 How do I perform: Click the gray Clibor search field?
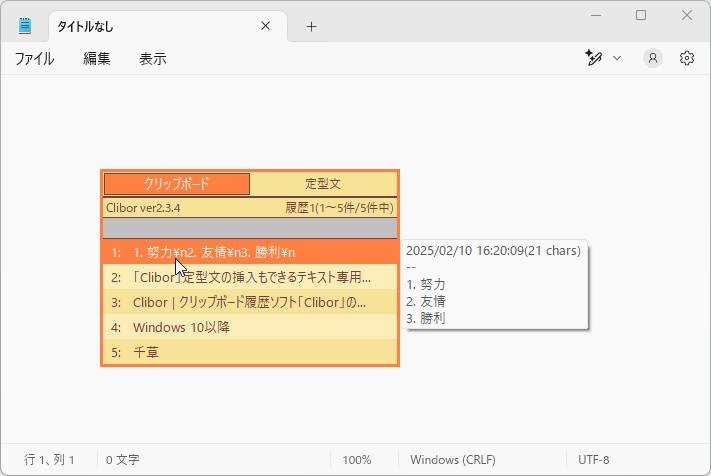(250, 228)
